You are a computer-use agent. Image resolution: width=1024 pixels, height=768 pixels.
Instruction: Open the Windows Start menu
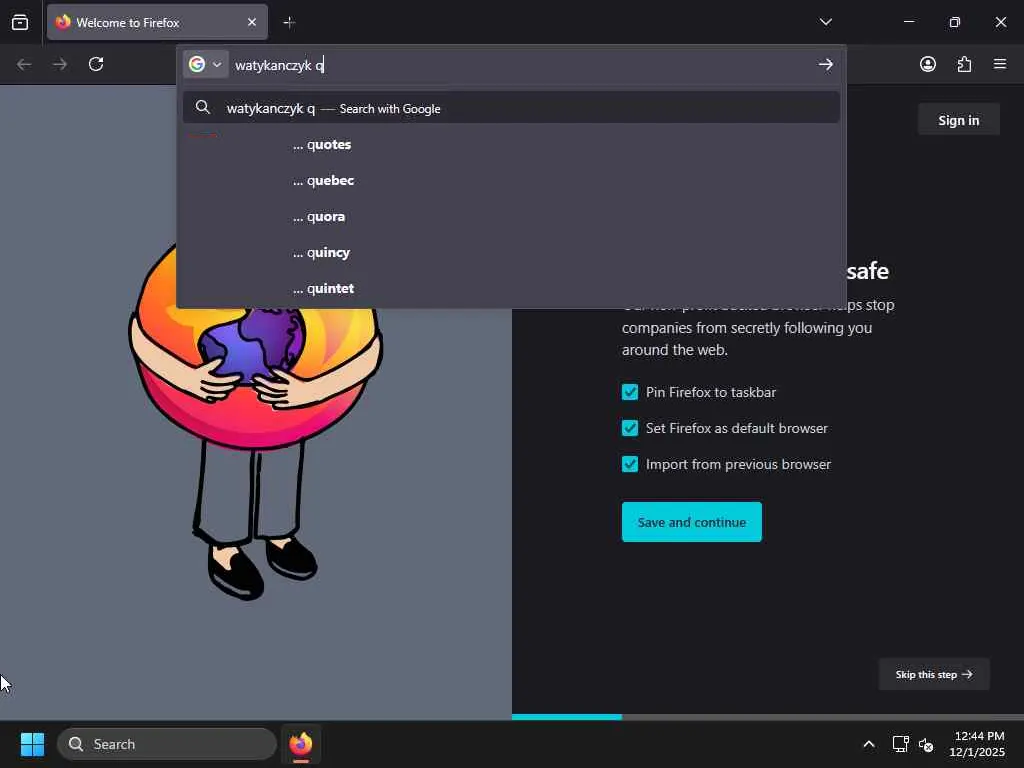click(x=32, y=744)
